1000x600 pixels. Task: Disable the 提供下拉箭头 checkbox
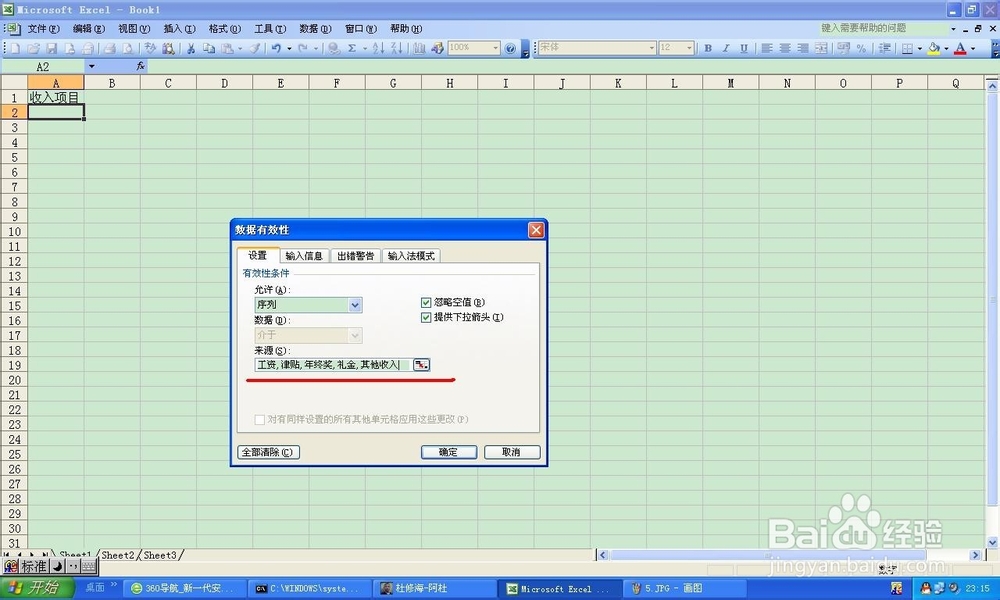427,317
